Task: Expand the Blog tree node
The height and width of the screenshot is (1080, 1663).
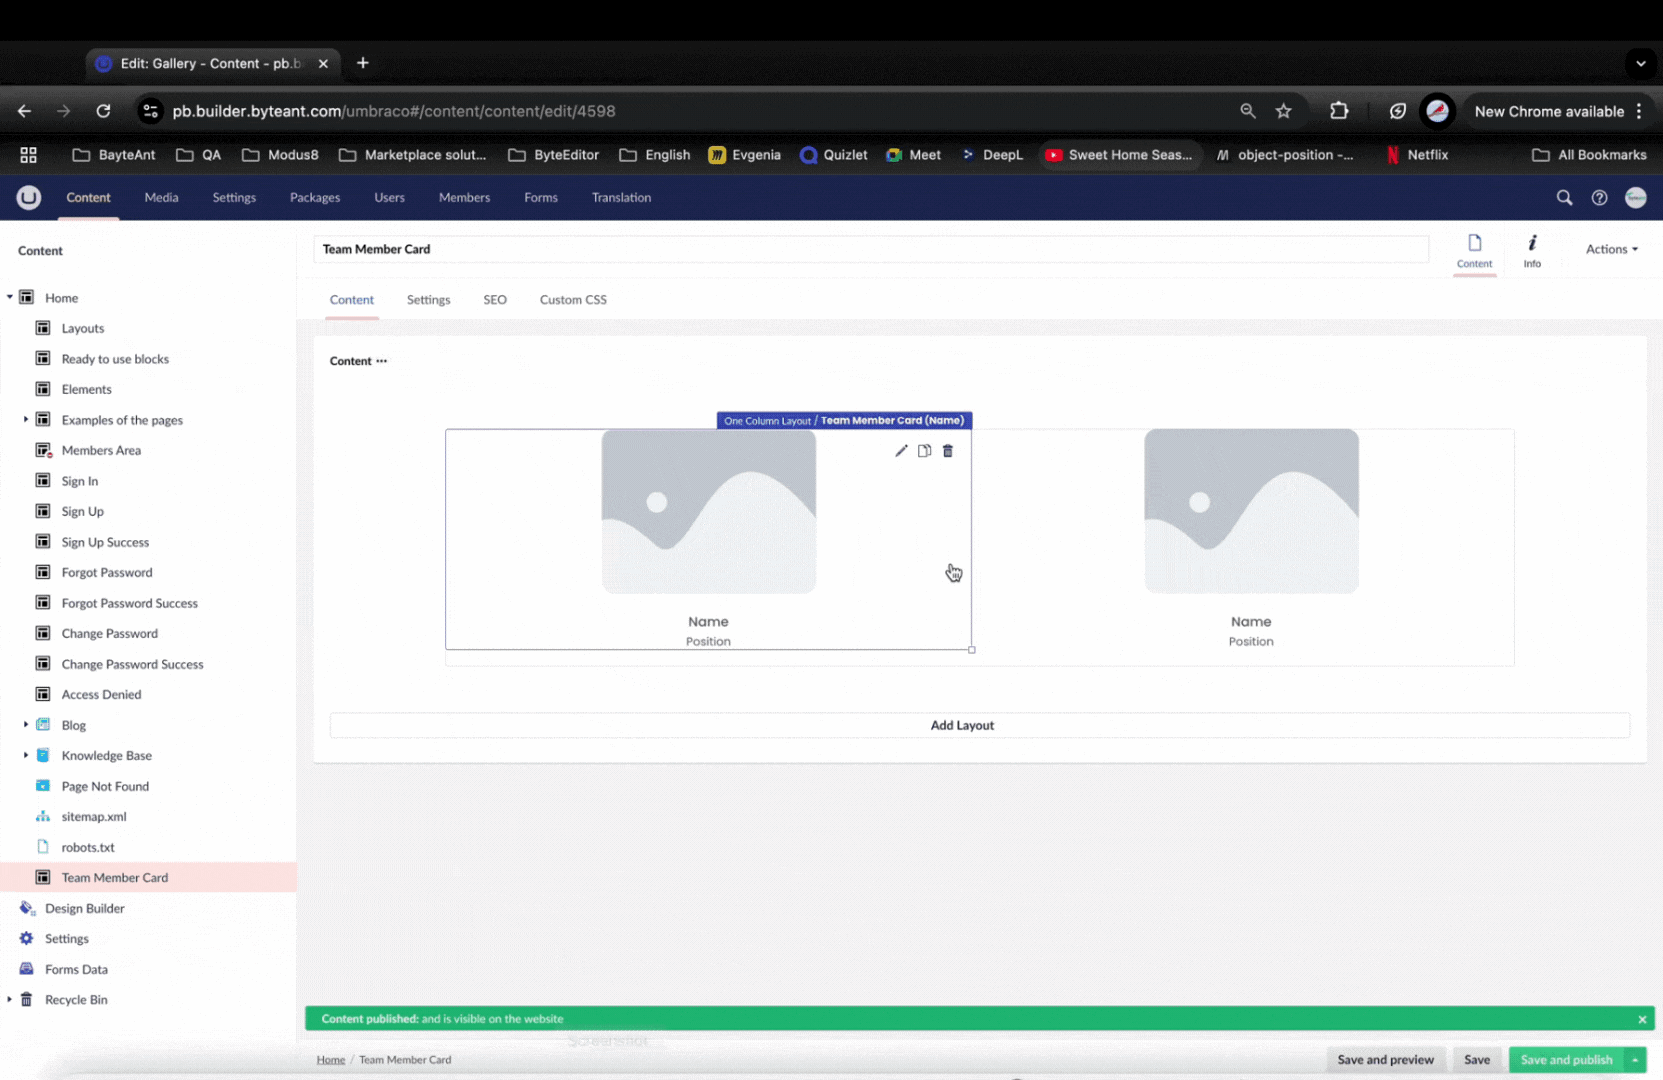Action: coord(26,724)
